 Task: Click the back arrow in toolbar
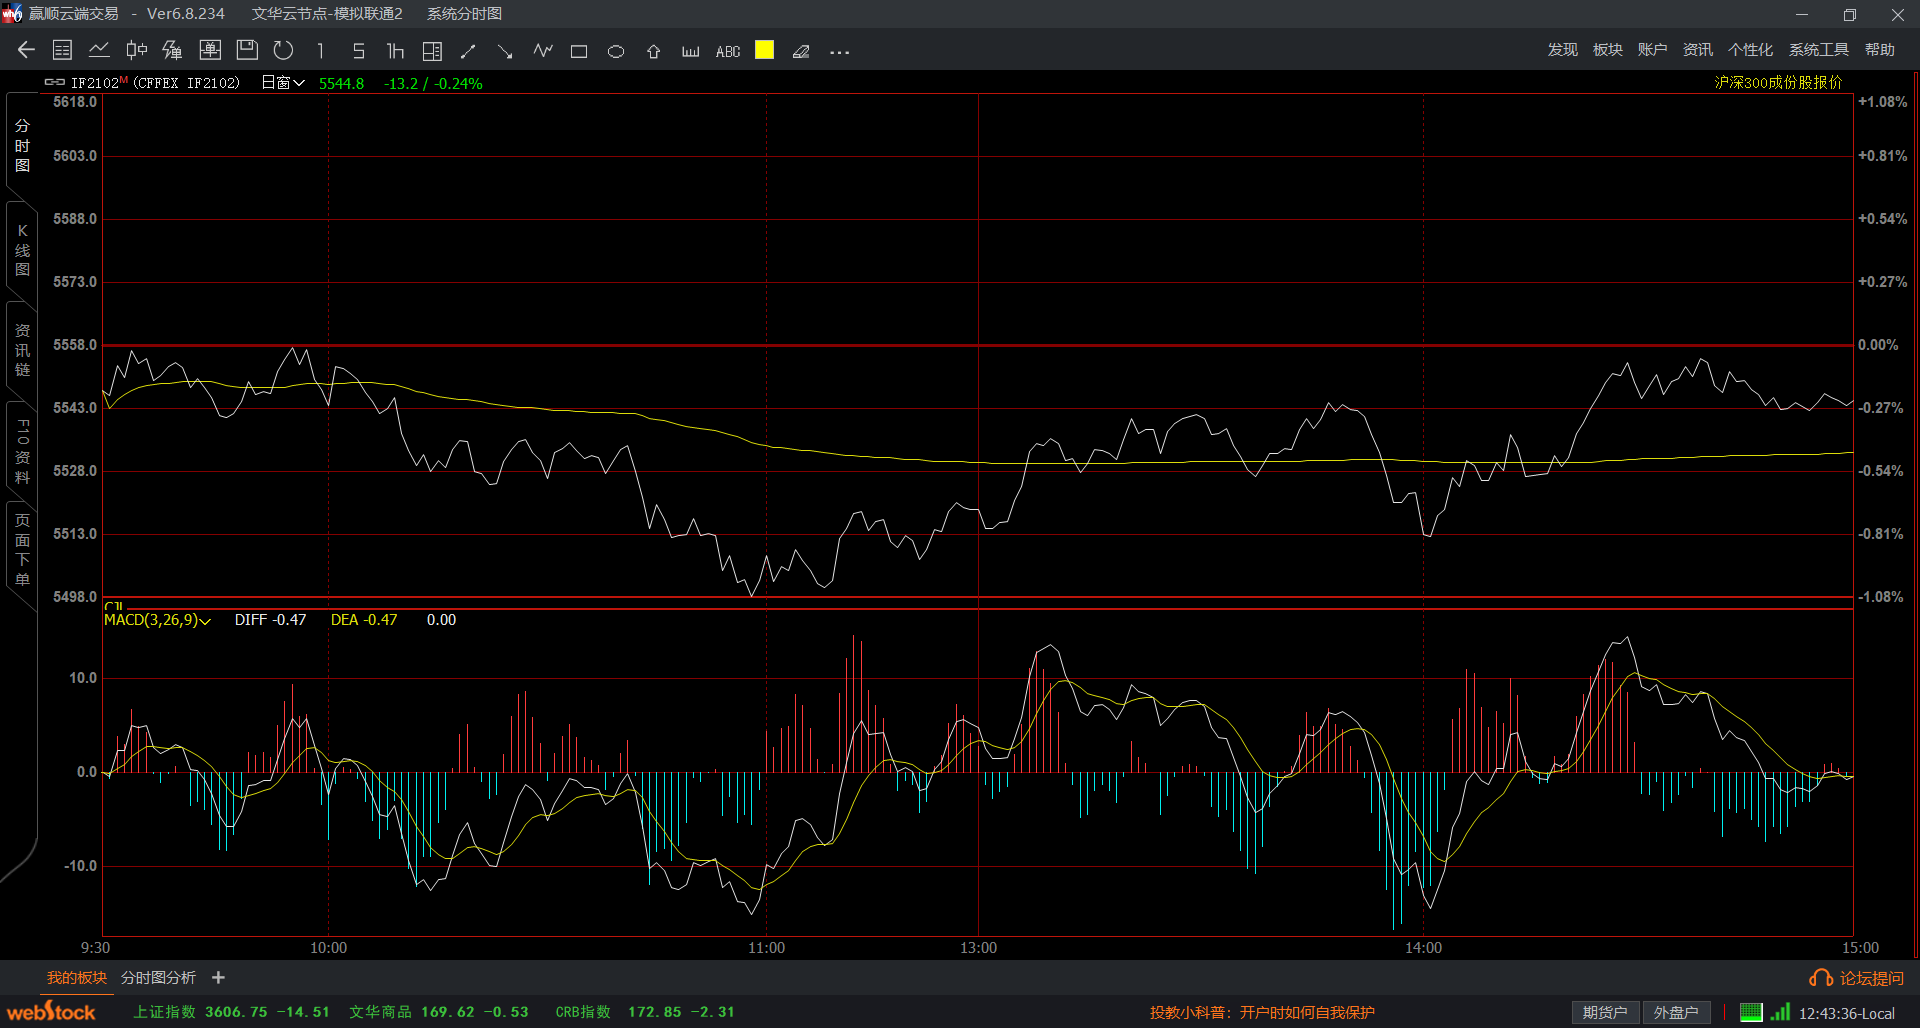tap(26, 51)
